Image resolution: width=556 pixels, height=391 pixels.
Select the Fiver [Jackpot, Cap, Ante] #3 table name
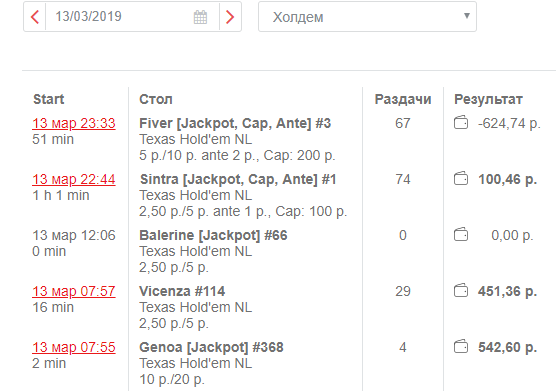(x=235, y=123)
